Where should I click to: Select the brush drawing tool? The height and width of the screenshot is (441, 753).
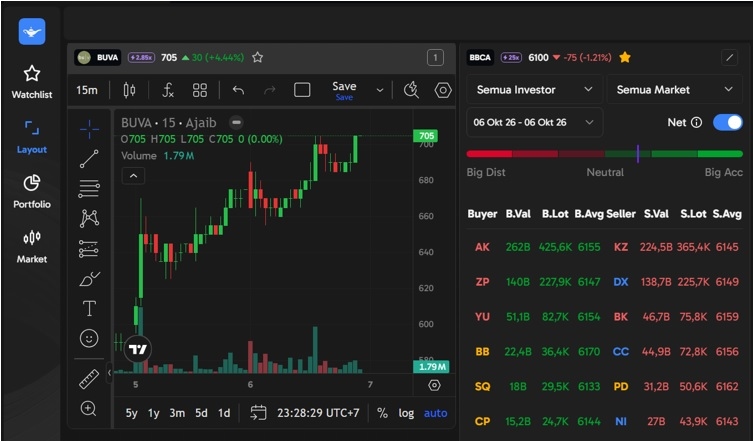coord(89,279)
